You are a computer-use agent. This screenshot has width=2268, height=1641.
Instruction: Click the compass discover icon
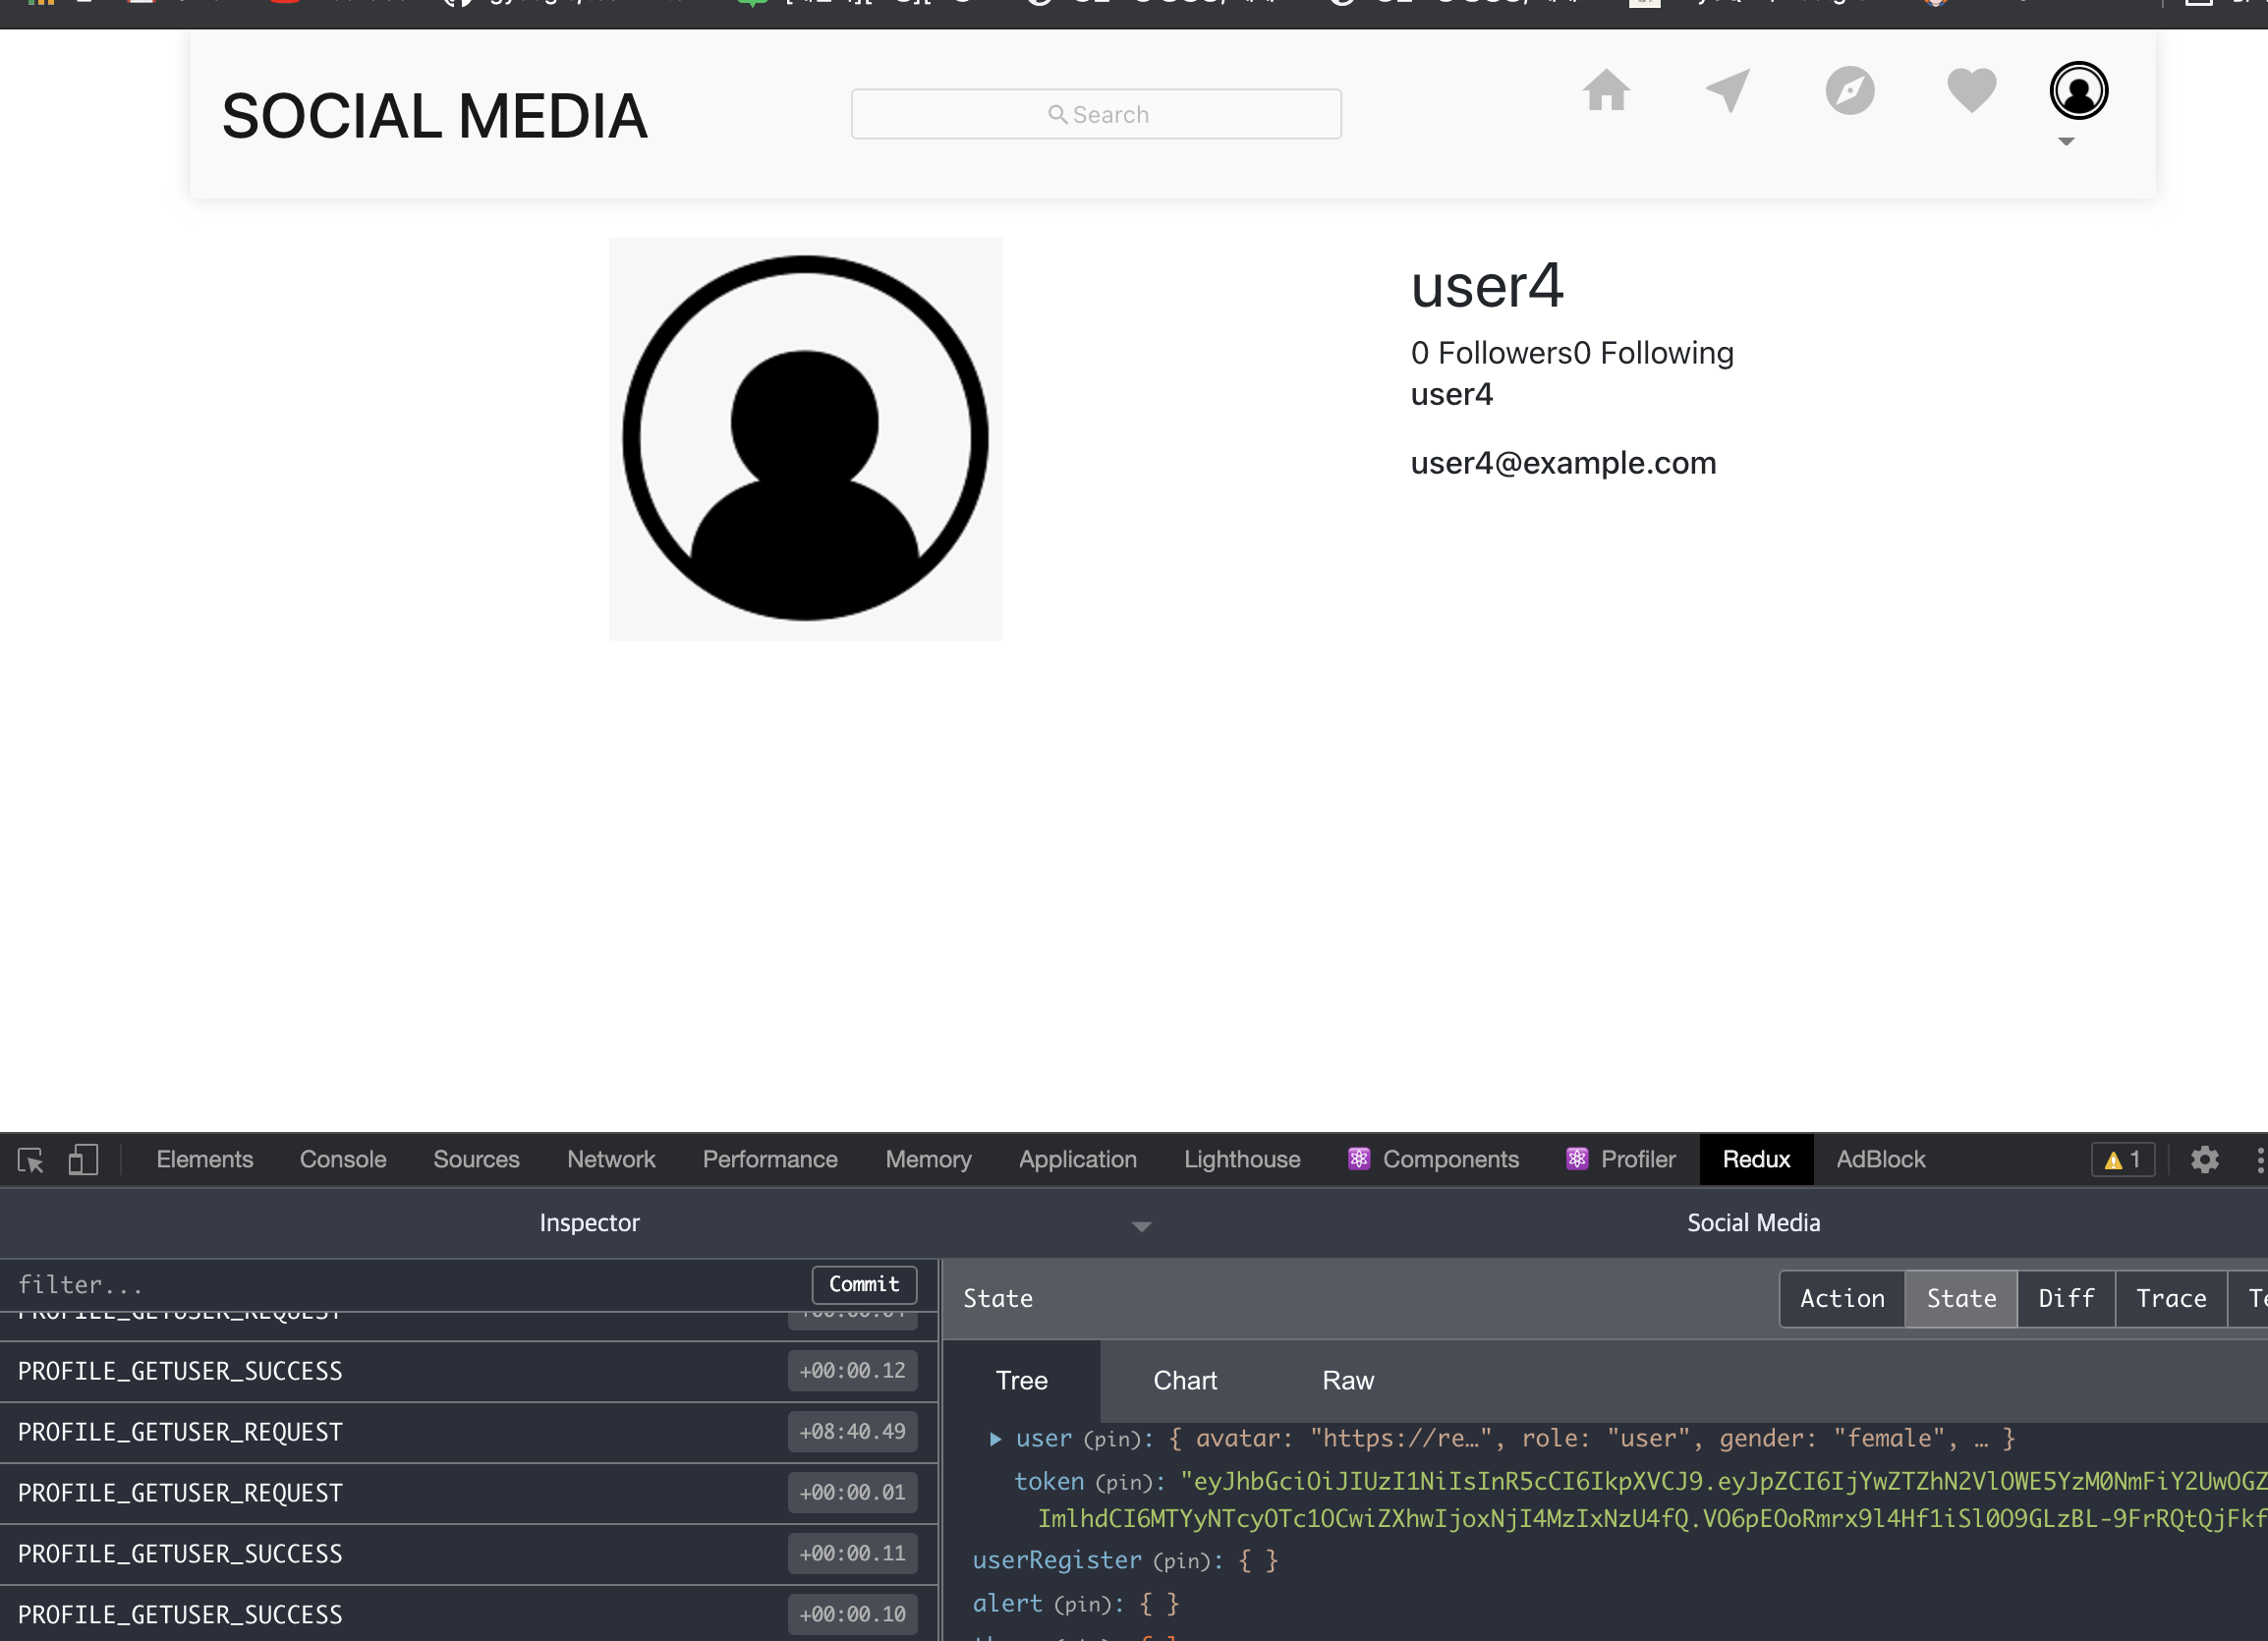[1849, 91]
